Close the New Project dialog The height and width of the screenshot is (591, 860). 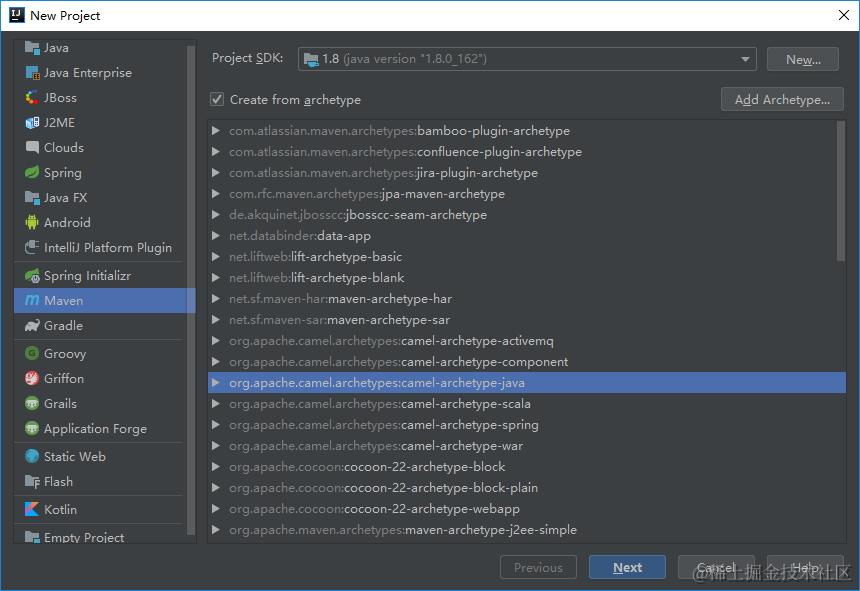tap(844, 15)
